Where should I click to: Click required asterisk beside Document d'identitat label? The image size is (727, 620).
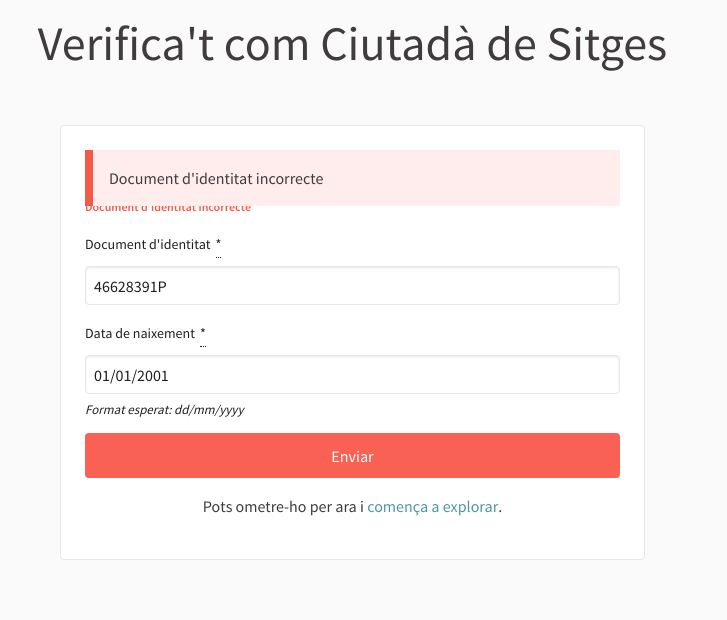point(218,244)
